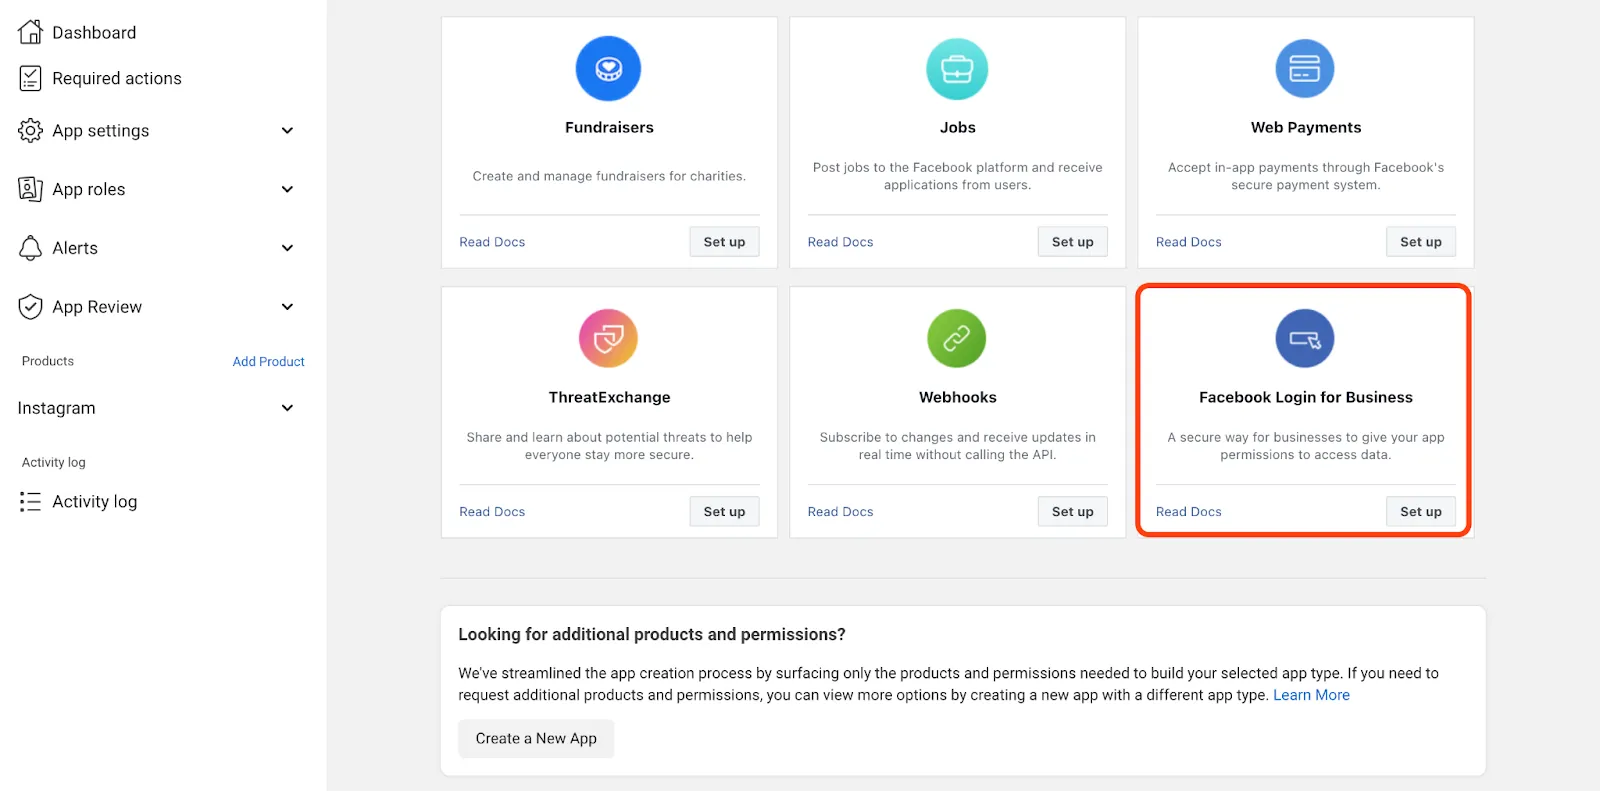The height and width of the screenshot is (791, 1600).
Task: Click the Jobs briefcase icon
Action: (x=957, y=68)
